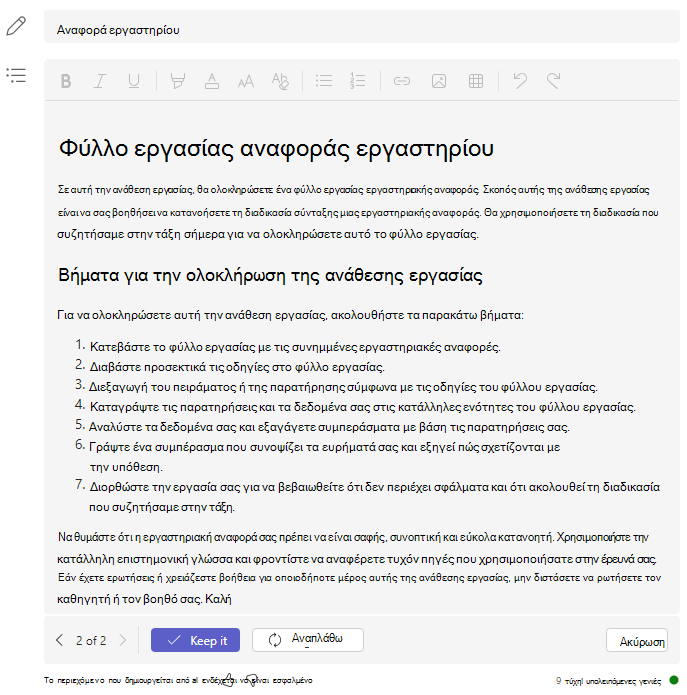687x695 pixels.
Task: Click the Keep it button
Action: [195, 640]
